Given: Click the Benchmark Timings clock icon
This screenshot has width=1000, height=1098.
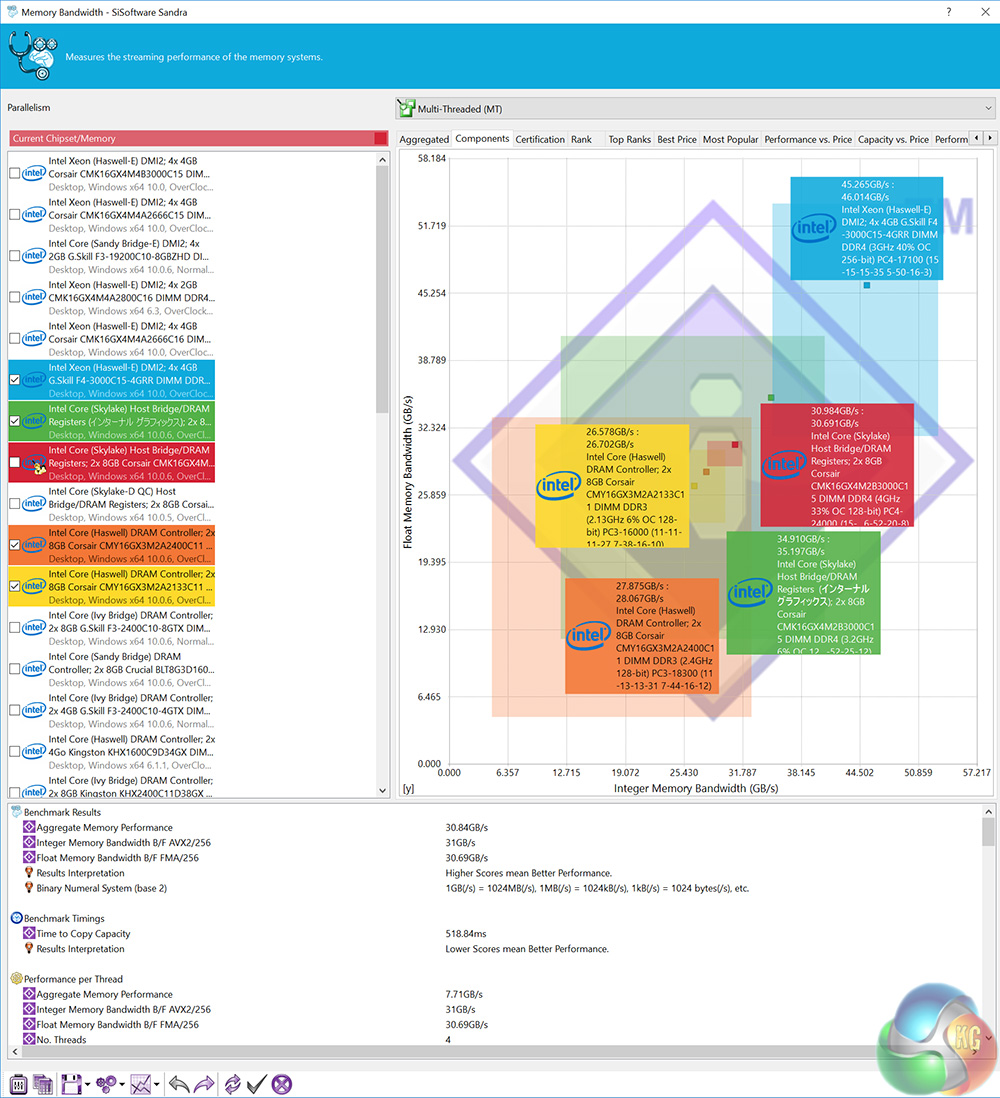Looking at the screenshot, I should (17, 918).
